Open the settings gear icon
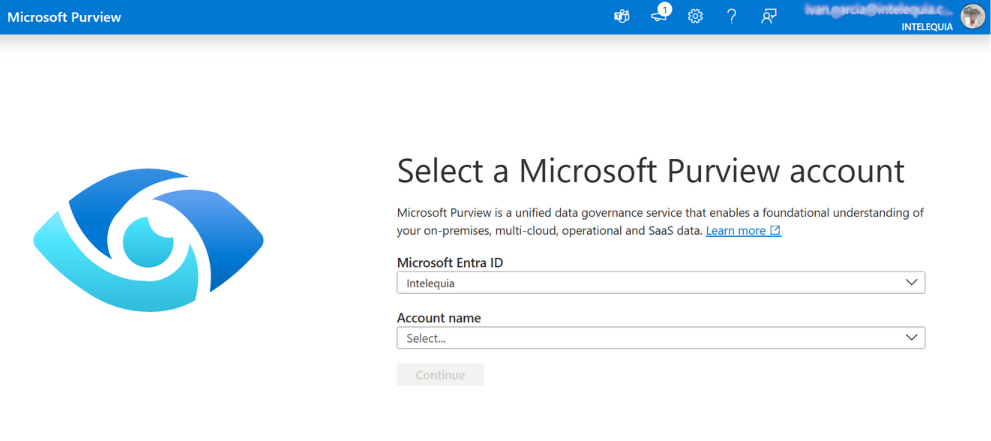 pyautogui.click(x=695, y=17)
